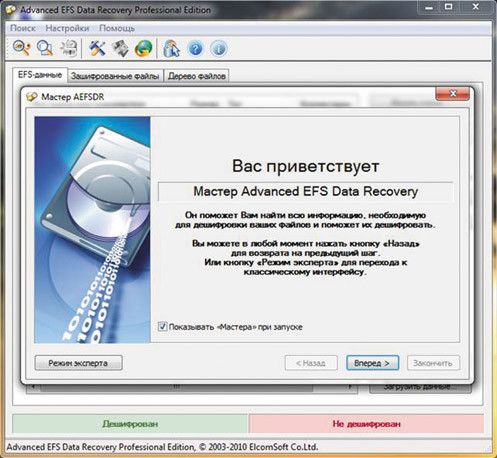Click the scan for encrypted files icon
The height and width of the screenshot is (458, 497).
coord(45,48)
